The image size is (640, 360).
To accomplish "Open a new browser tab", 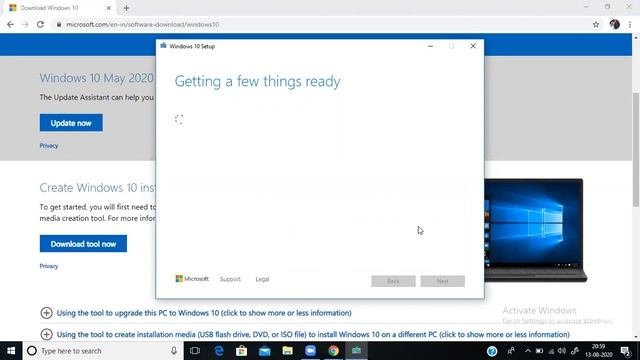I will point(127,8).
